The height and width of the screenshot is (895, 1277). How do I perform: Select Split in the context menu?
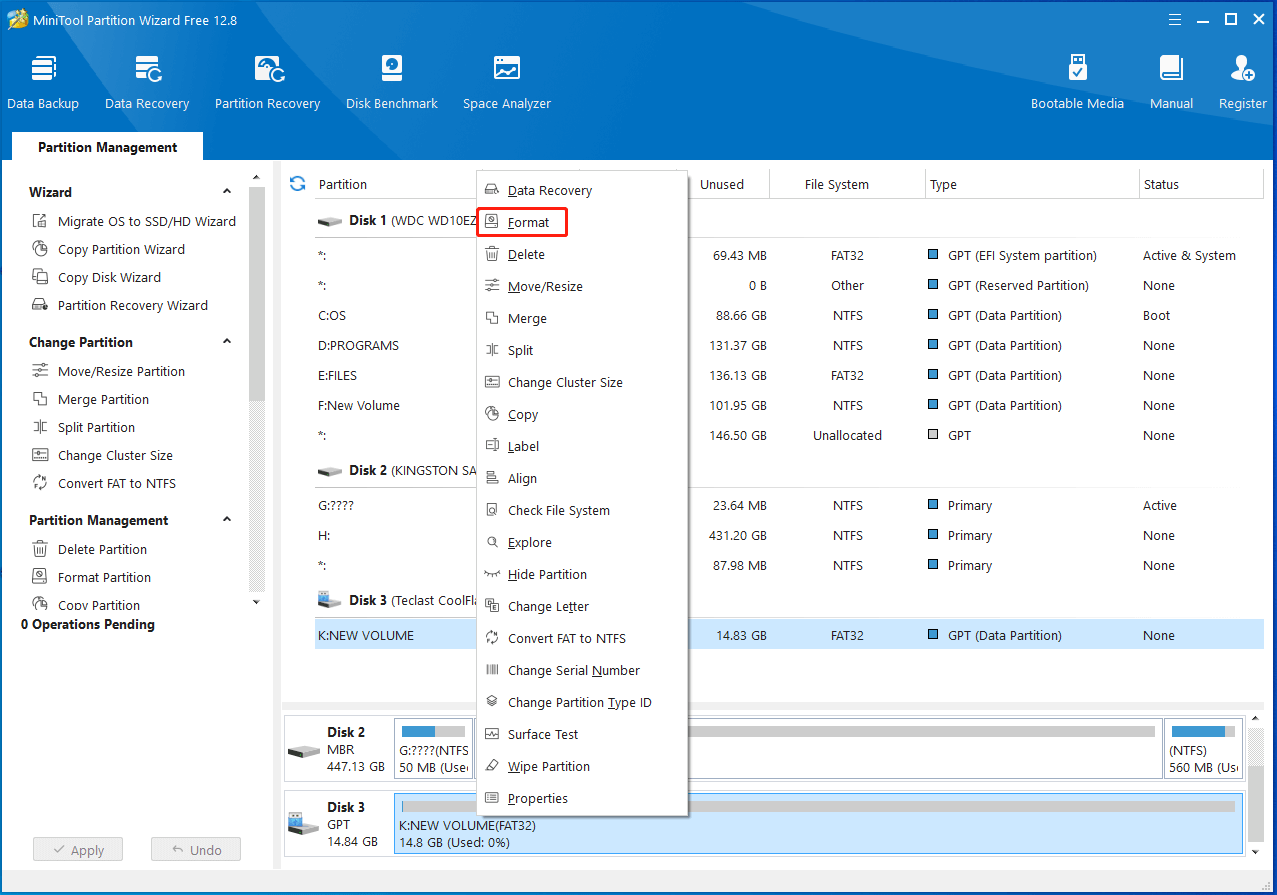coord(581,350)
